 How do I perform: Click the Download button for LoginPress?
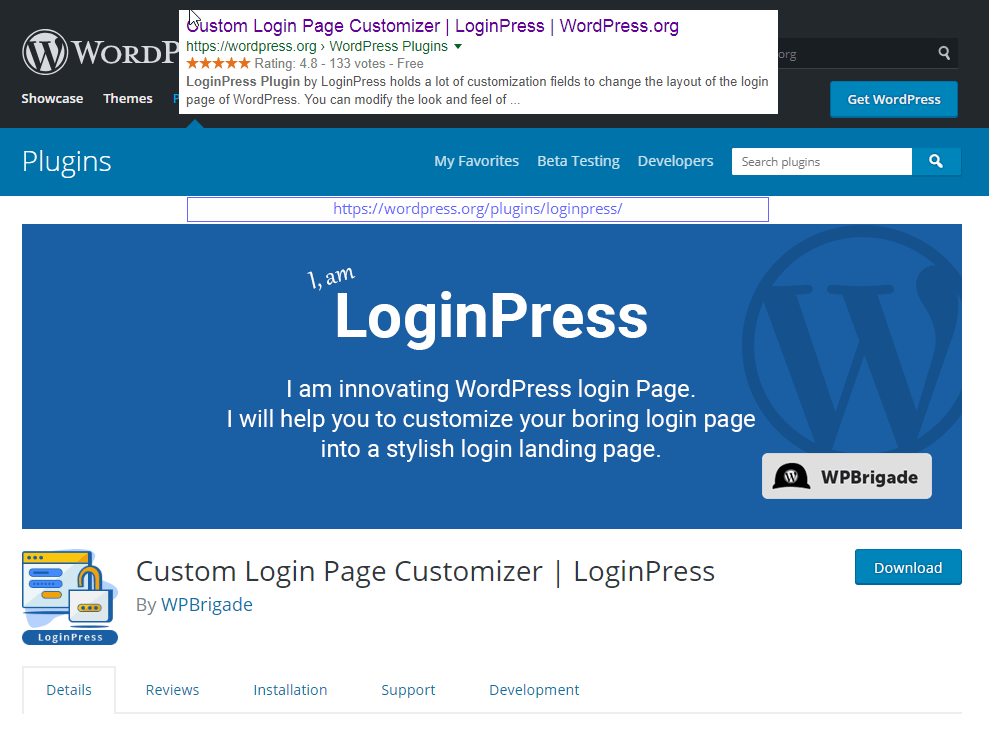[x=907, y=567]
